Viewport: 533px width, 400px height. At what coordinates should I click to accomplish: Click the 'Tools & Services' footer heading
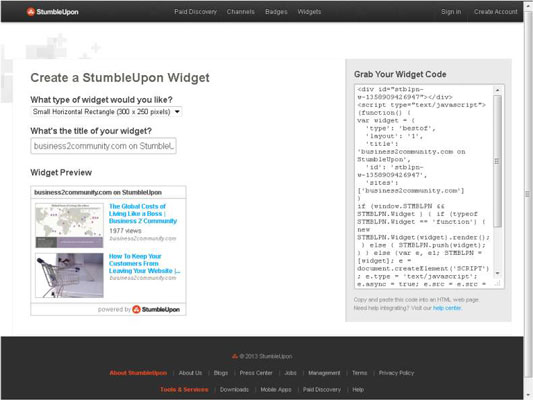pyautogui.click(x=184, y=389)
